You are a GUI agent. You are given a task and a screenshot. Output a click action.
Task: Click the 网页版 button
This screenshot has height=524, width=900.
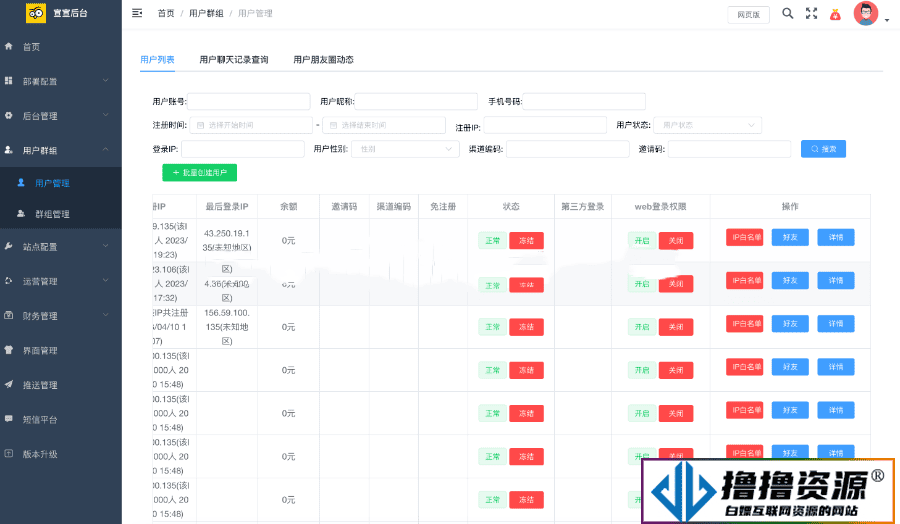(748, 14)
